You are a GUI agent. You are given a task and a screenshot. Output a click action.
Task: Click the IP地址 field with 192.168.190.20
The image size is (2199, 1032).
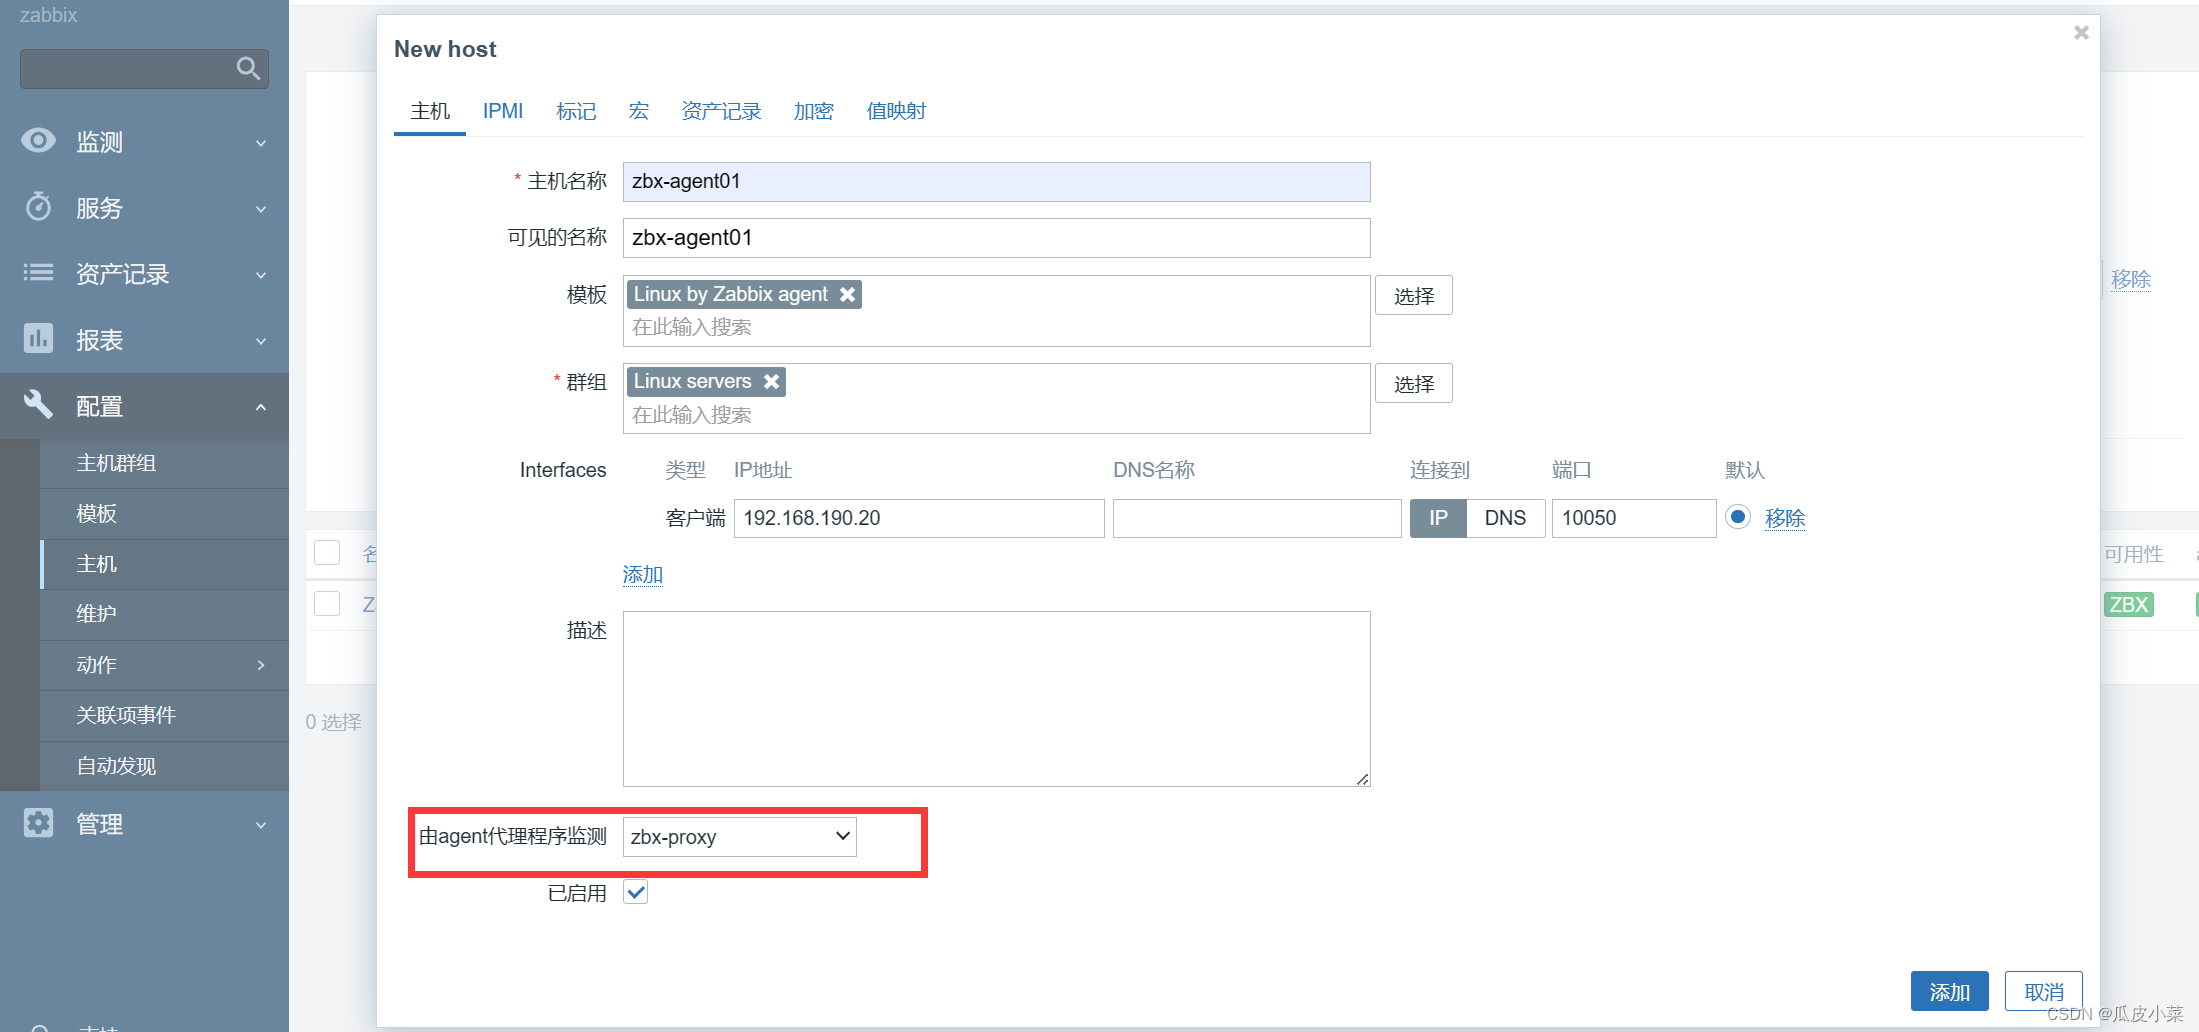point(919,518)
